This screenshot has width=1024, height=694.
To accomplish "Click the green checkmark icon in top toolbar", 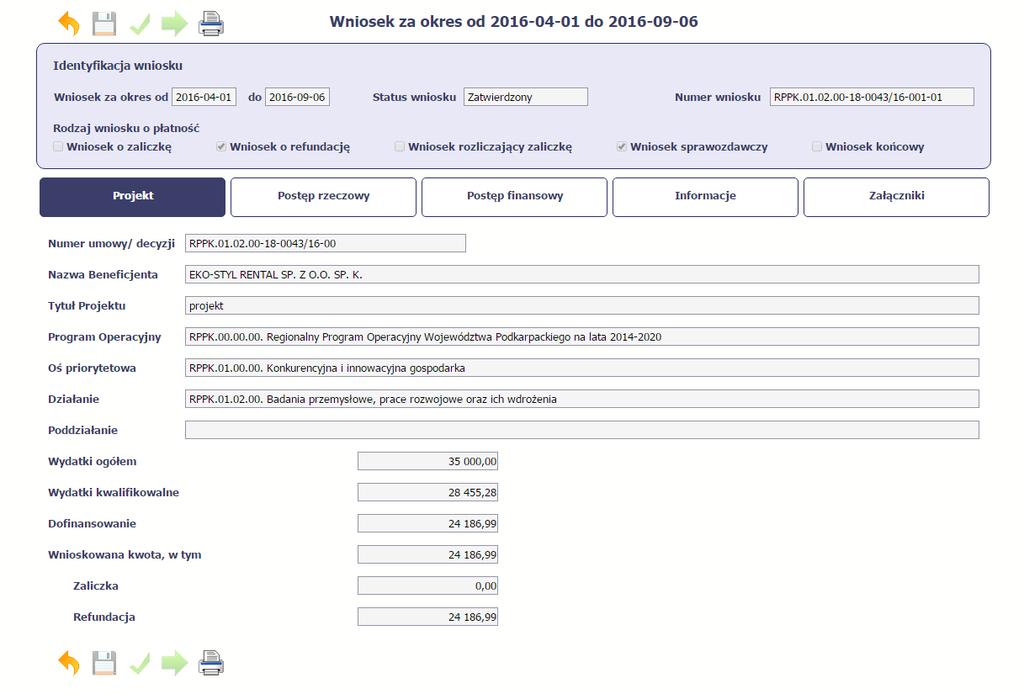I will coord(140,25).
